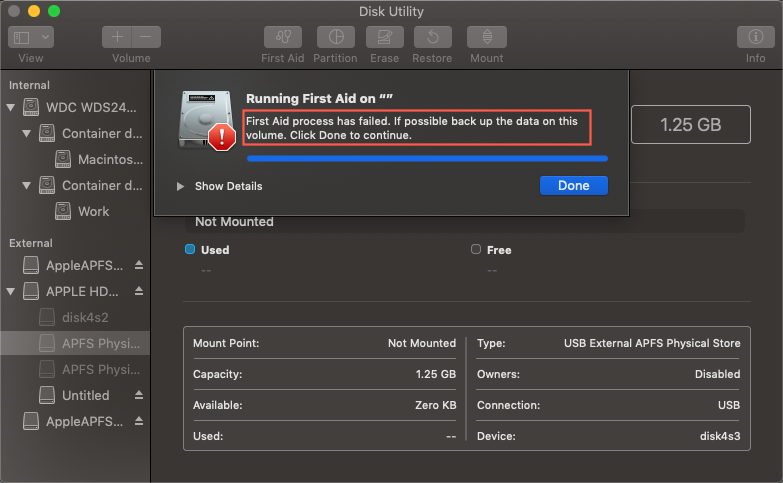Select the Restore toolbar icon

432,38
